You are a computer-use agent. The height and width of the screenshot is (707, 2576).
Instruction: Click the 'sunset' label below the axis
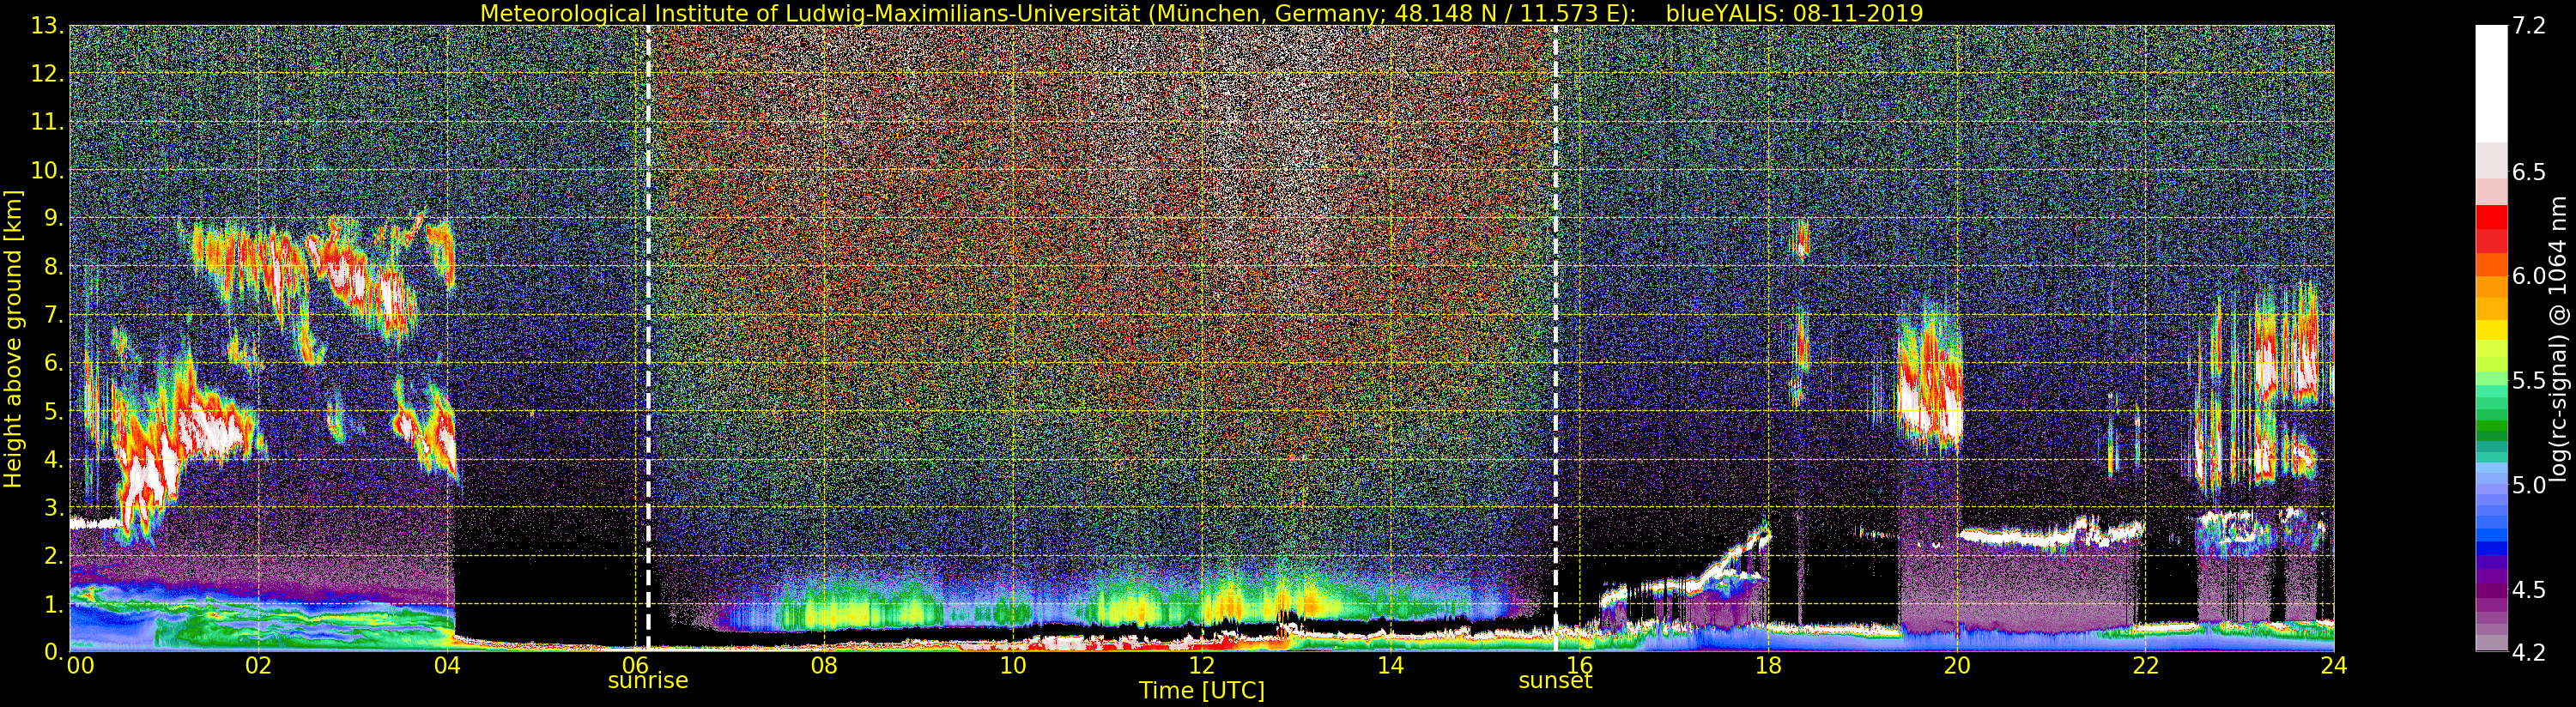(x=1555, y=681)
